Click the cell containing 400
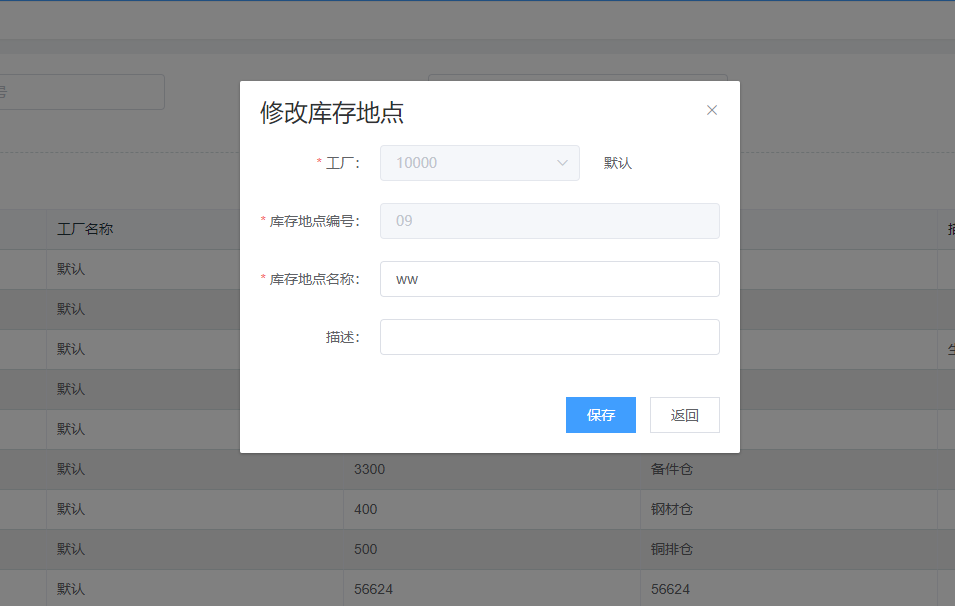955x606 pixels. click(x=365, y=508)
